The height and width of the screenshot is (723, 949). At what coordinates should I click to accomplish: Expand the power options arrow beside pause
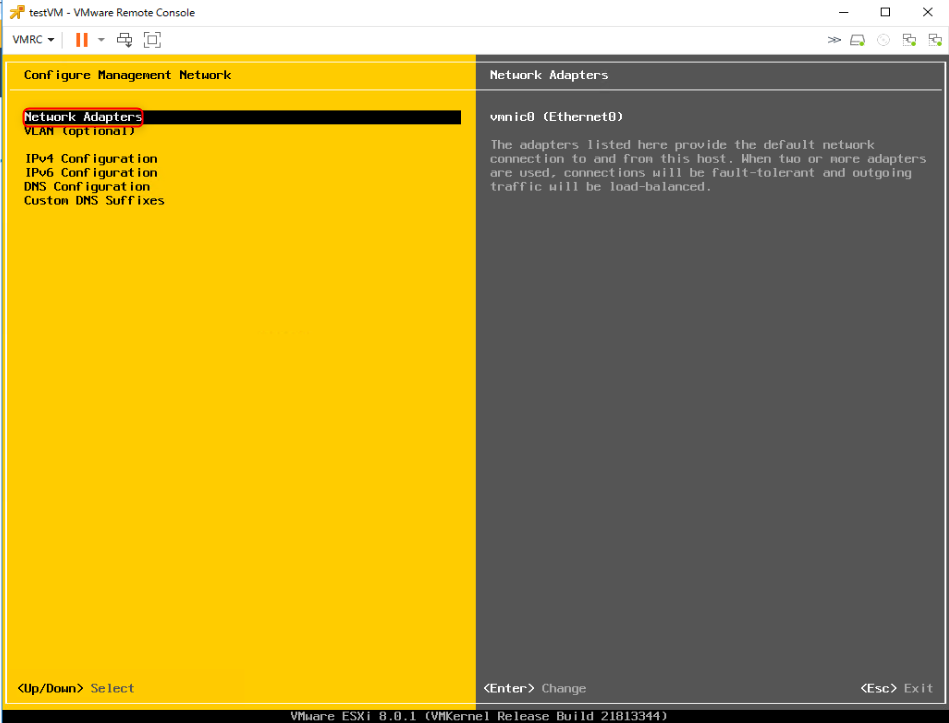[x=101, y=40]
